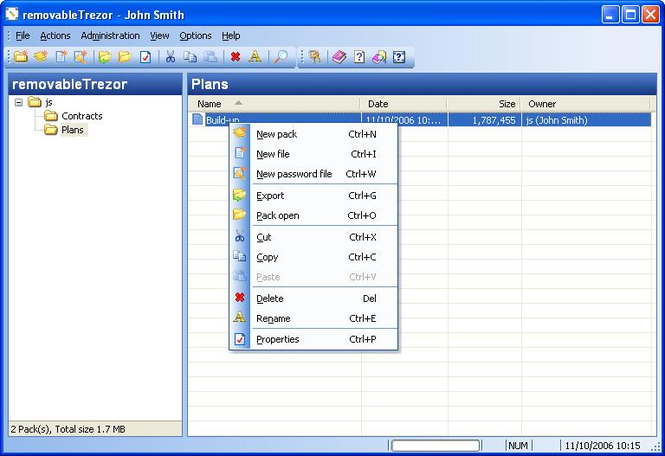This screenshot has width=665, height=456.
Task: Click the NUM status bar indicator
Action: click(518, 445)
